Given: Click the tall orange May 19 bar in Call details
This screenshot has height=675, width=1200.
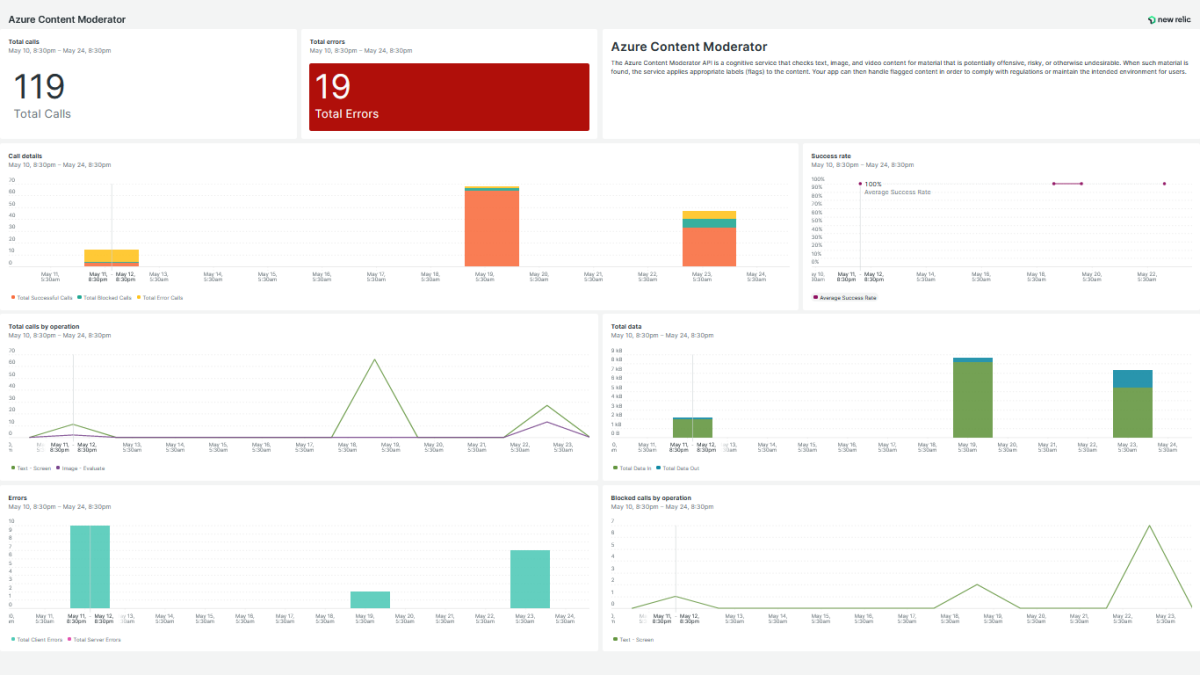Looking at the screenshot, I should [x=492, y=229].
